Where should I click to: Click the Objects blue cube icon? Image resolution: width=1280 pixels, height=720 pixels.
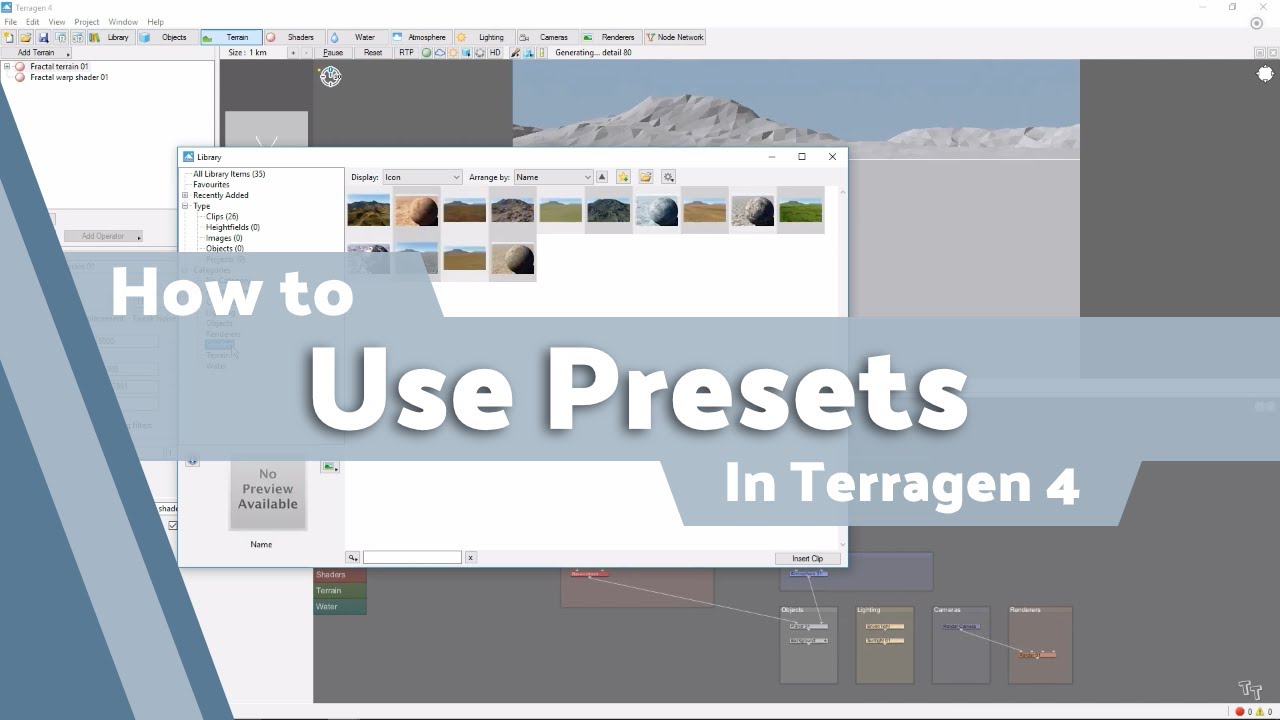[144, 37]
